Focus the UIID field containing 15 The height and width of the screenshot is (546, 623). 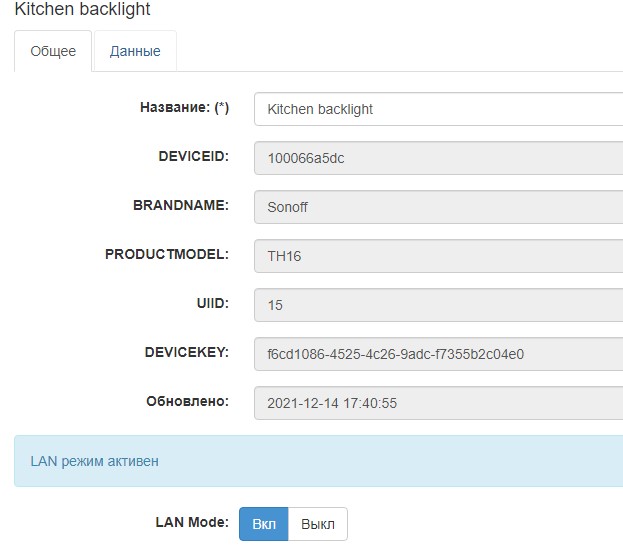click(438, 305)
